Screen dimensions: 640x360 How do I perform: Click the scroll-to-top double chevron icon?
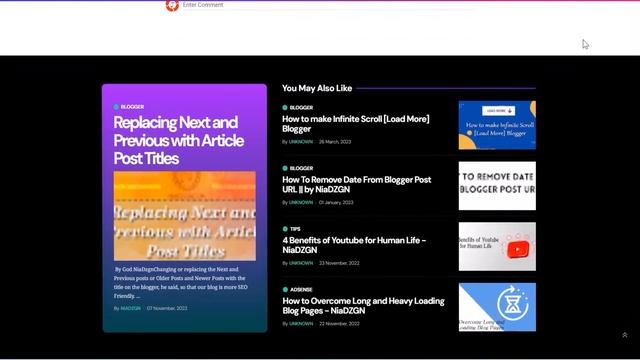pyautogui.click(x=624, y=335)
